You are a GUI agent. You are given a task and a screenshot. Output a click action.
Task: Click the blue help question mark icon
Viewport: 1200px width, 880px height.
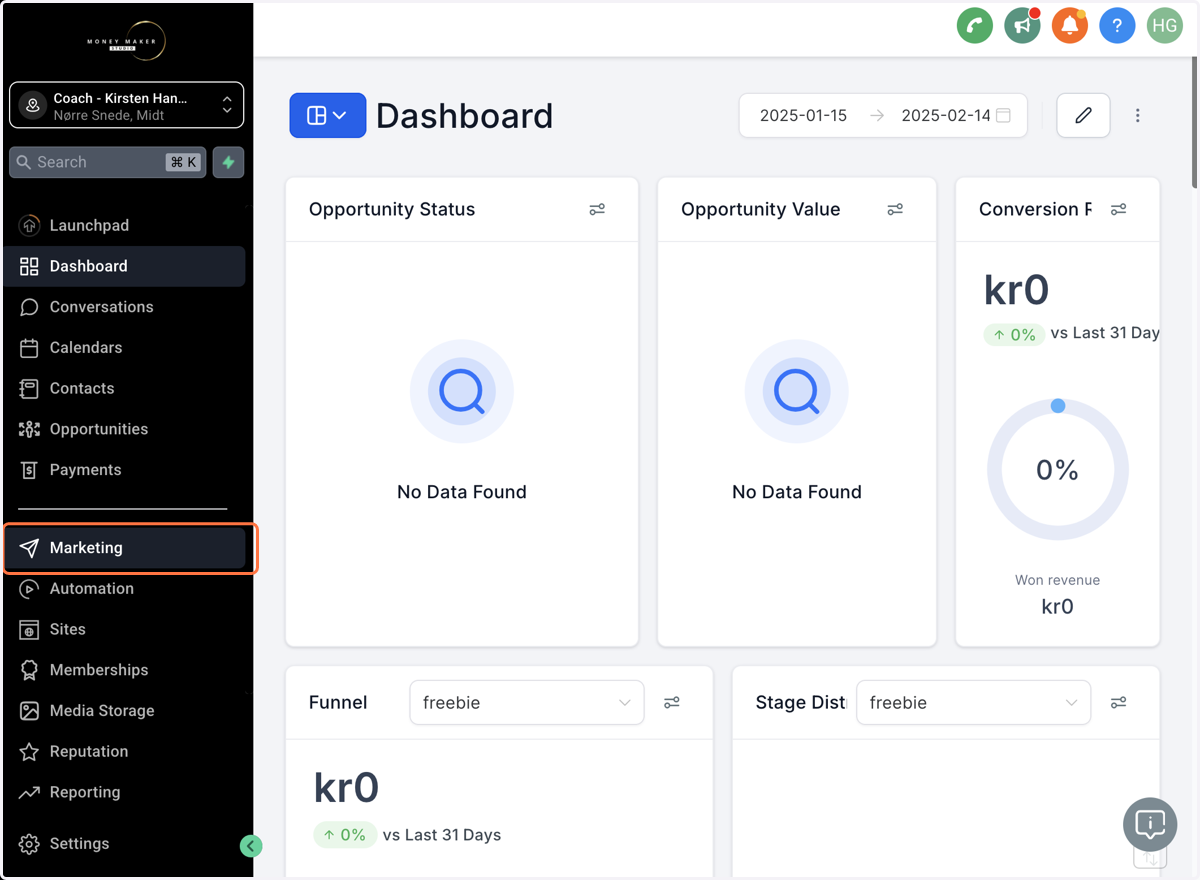point(1117,26)
